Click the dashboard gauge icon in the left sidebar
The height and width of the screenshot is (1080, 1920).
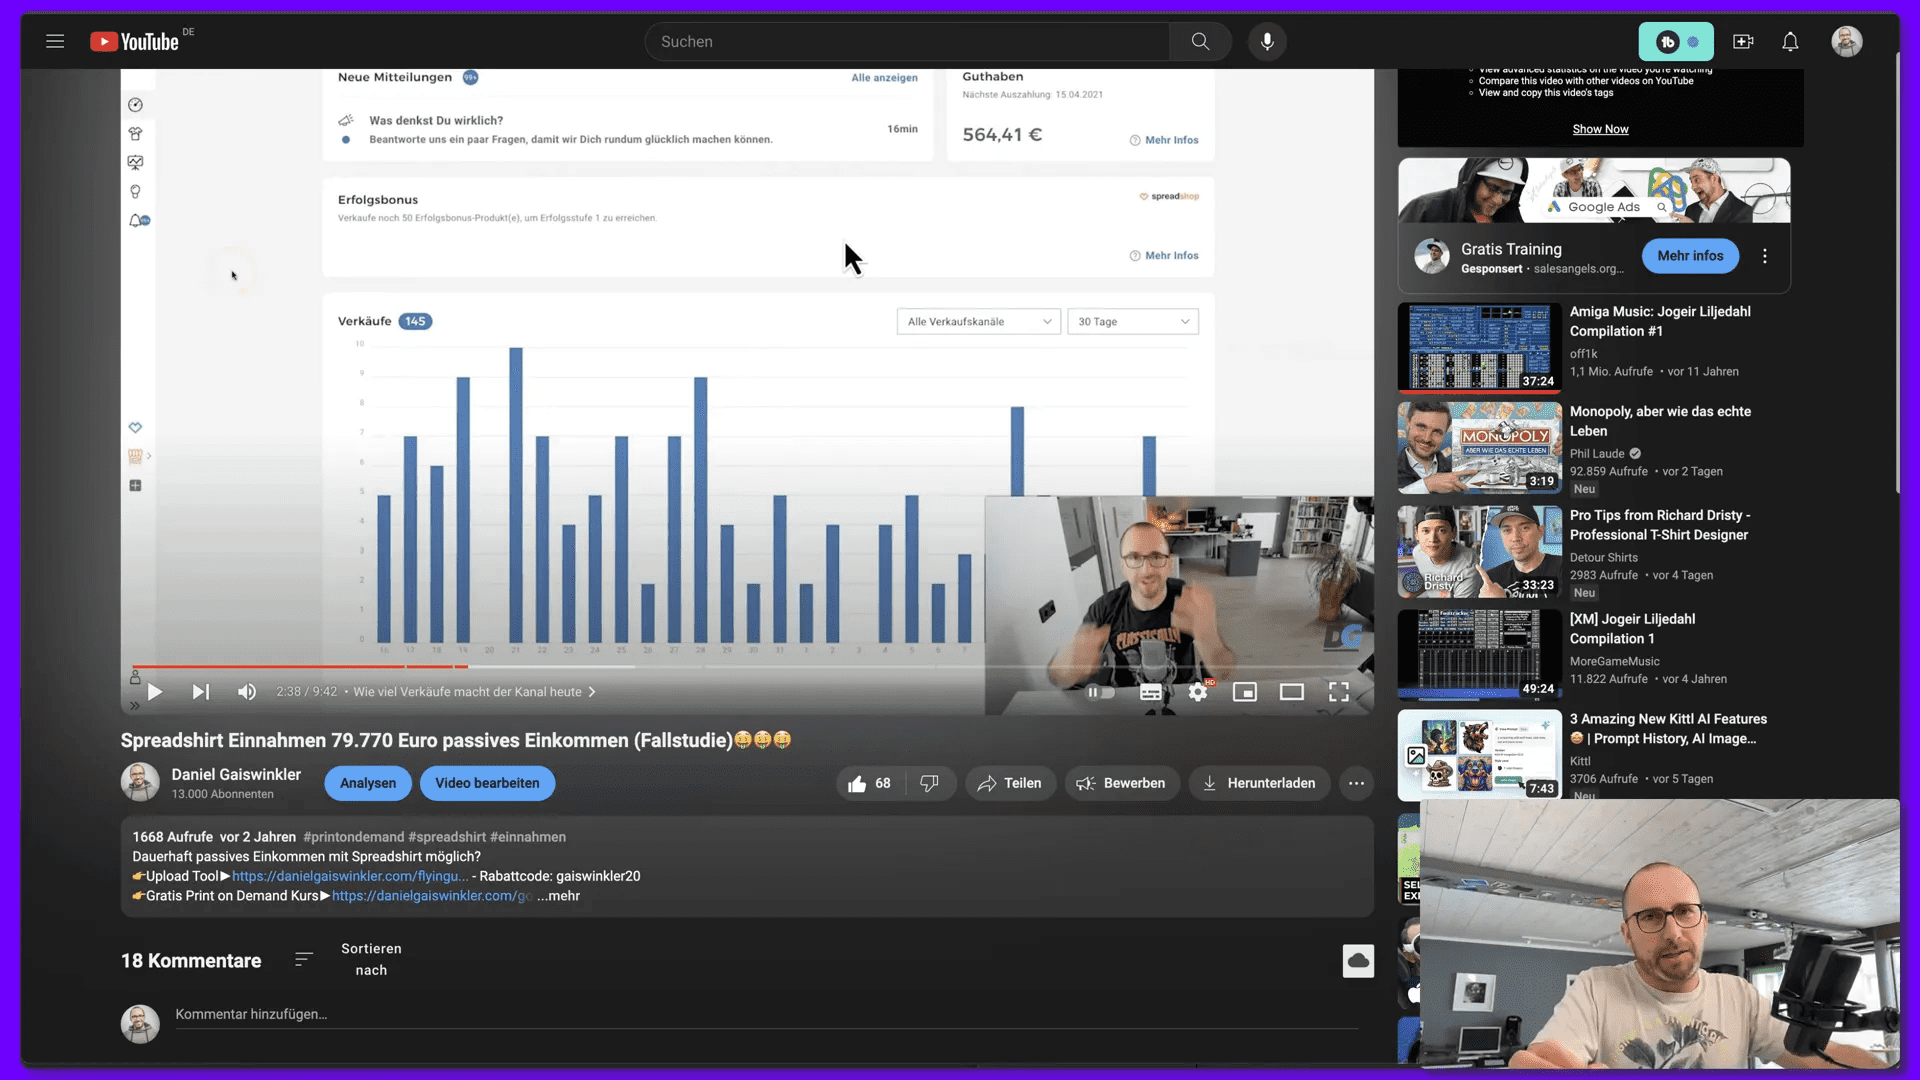(x=135, y=105)
